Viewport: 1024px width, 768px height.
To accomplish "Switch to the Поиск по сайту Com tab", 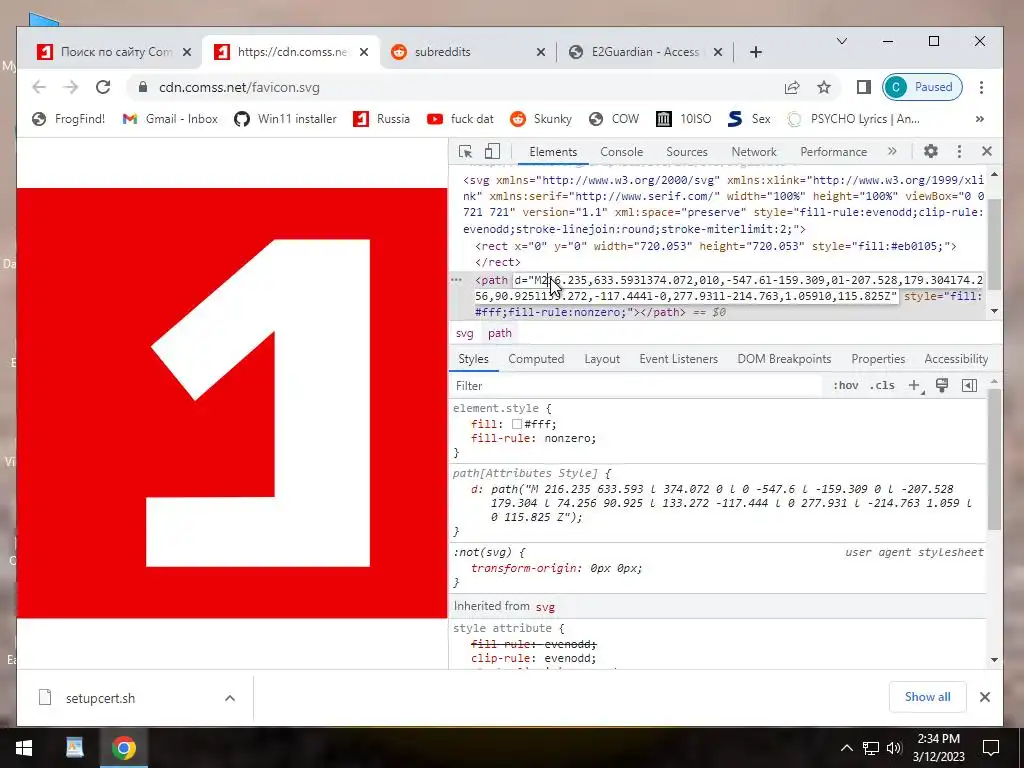I will click(x=116, y=52).
